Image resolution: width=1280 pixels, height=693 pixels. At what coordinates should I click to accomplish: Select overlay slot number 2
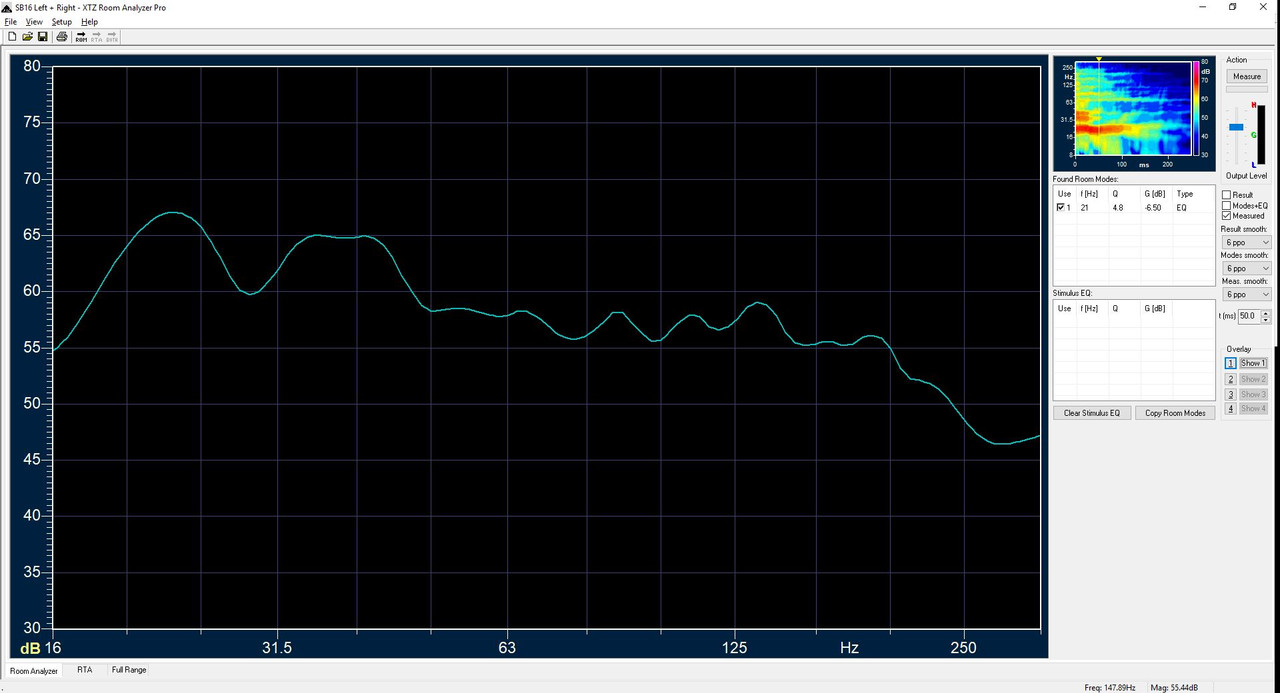1232,379
